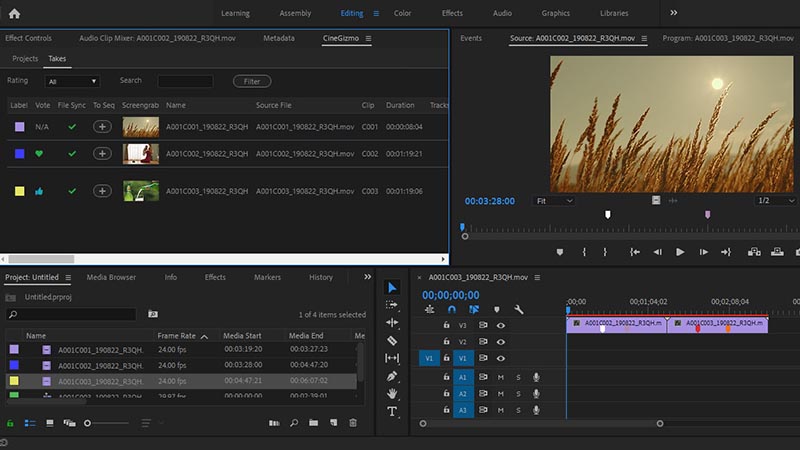Image resolution: width=800 pixels, height=450 pixels.
Task: Play the source clip
Action: coord(680,252)
